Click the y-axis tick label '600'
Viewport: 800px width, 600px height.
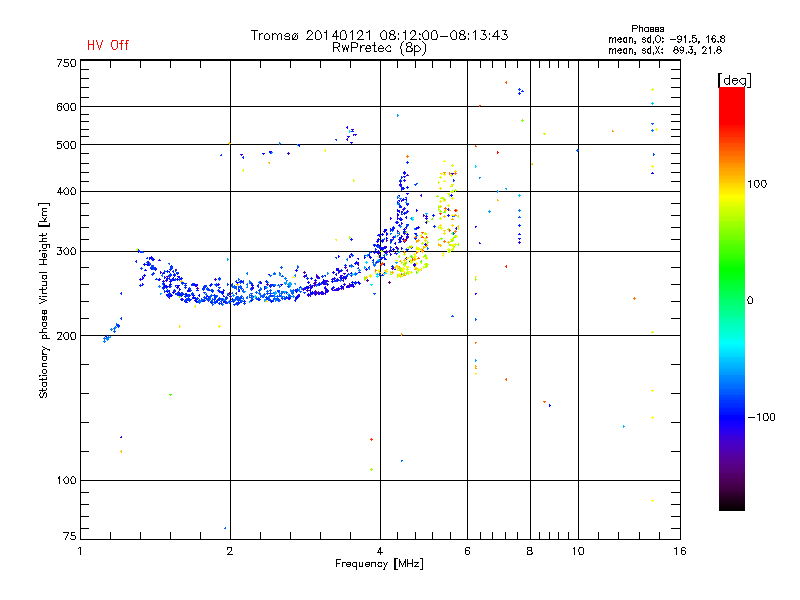[x=66, y=107]
